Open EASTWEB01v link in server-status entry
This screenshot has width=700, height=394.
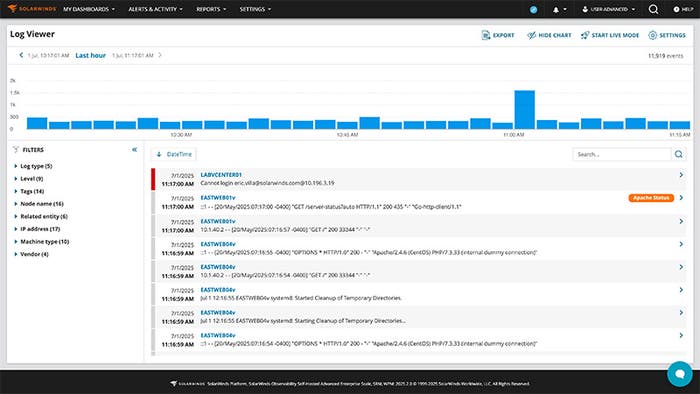218,197
